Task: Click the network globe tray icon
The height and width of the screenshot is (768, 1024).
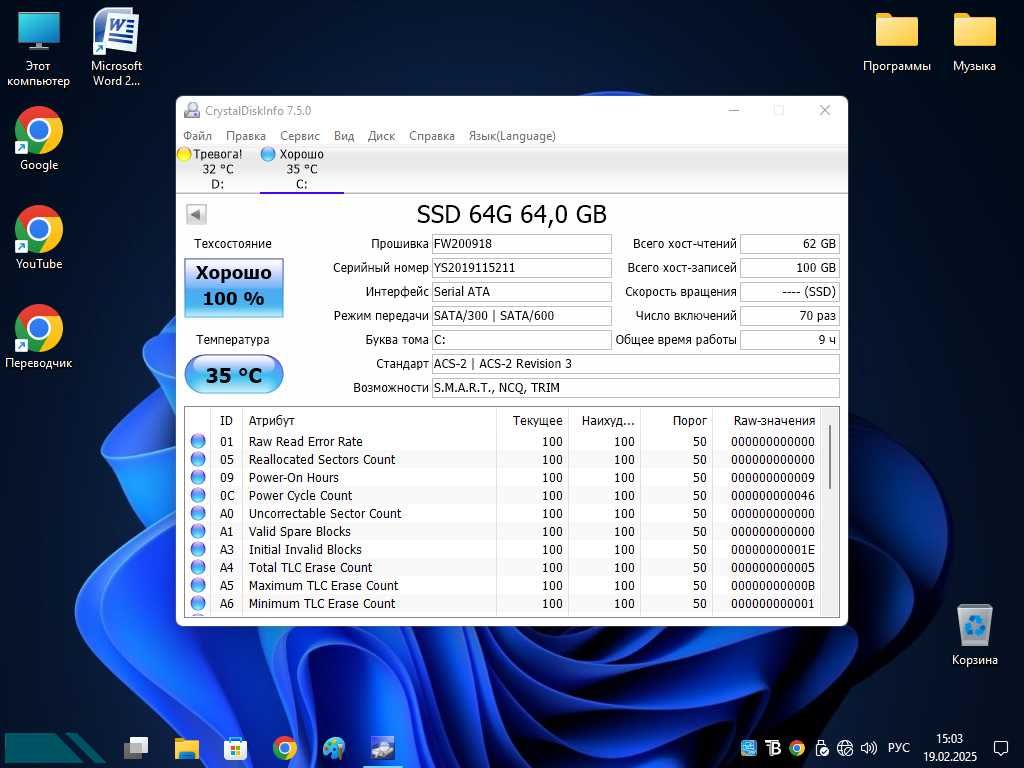Action: (x=845, y=748)
